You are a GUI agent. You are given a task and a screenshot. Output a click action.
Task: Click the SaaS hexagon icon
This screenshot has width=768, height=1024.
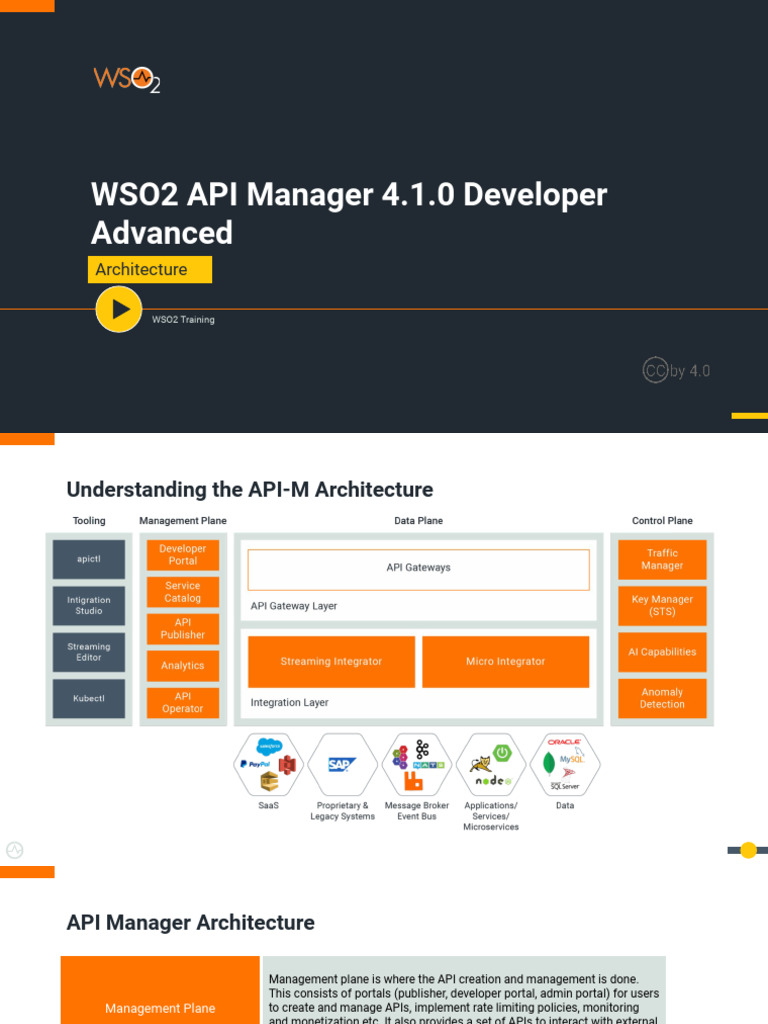click(269, 764)
